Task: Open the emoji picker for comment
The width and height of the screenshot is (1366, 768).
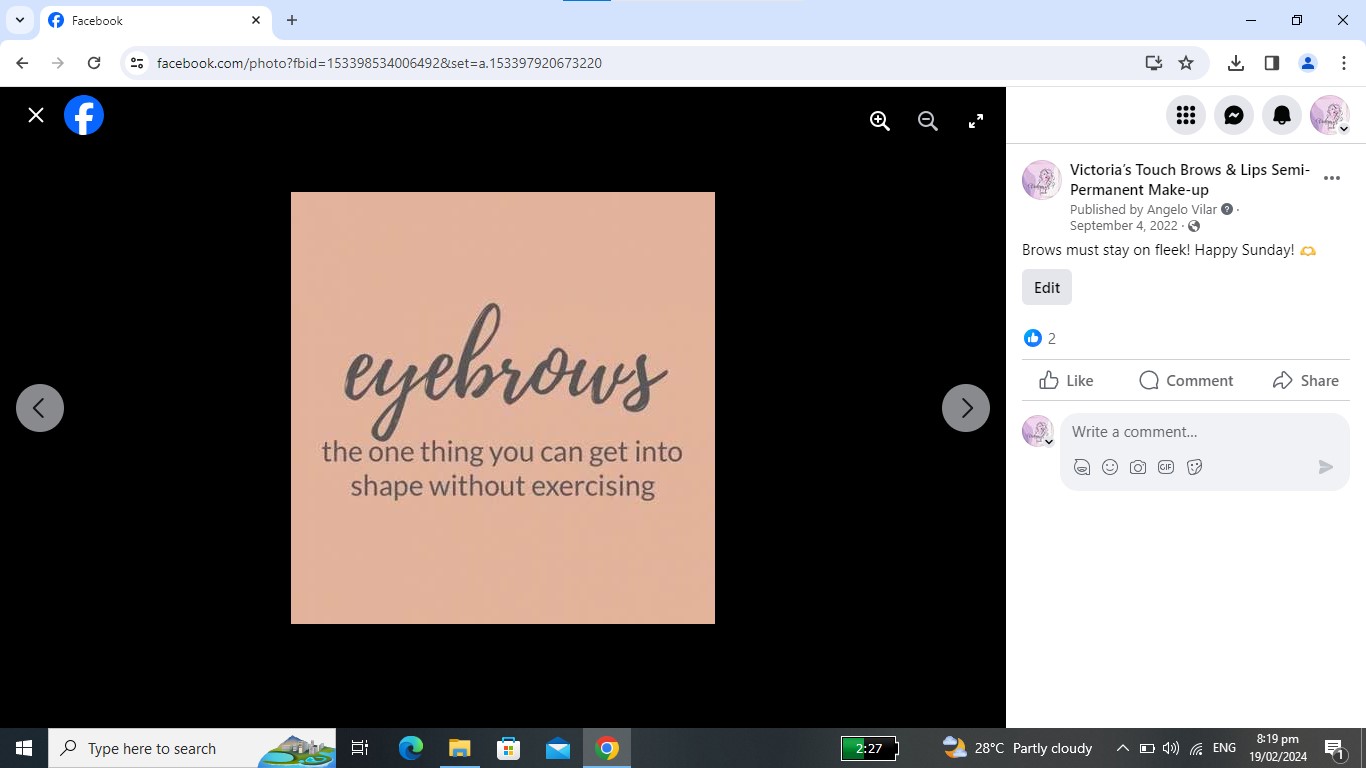Action: [x=1109, y=467]
